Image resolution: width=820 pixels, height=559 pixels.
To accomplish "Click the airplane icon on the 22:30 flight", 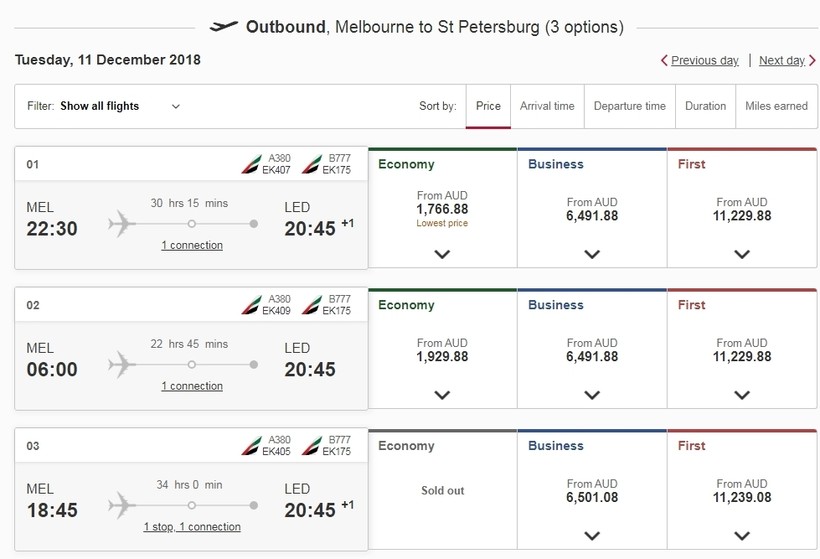I will point(122,224).
